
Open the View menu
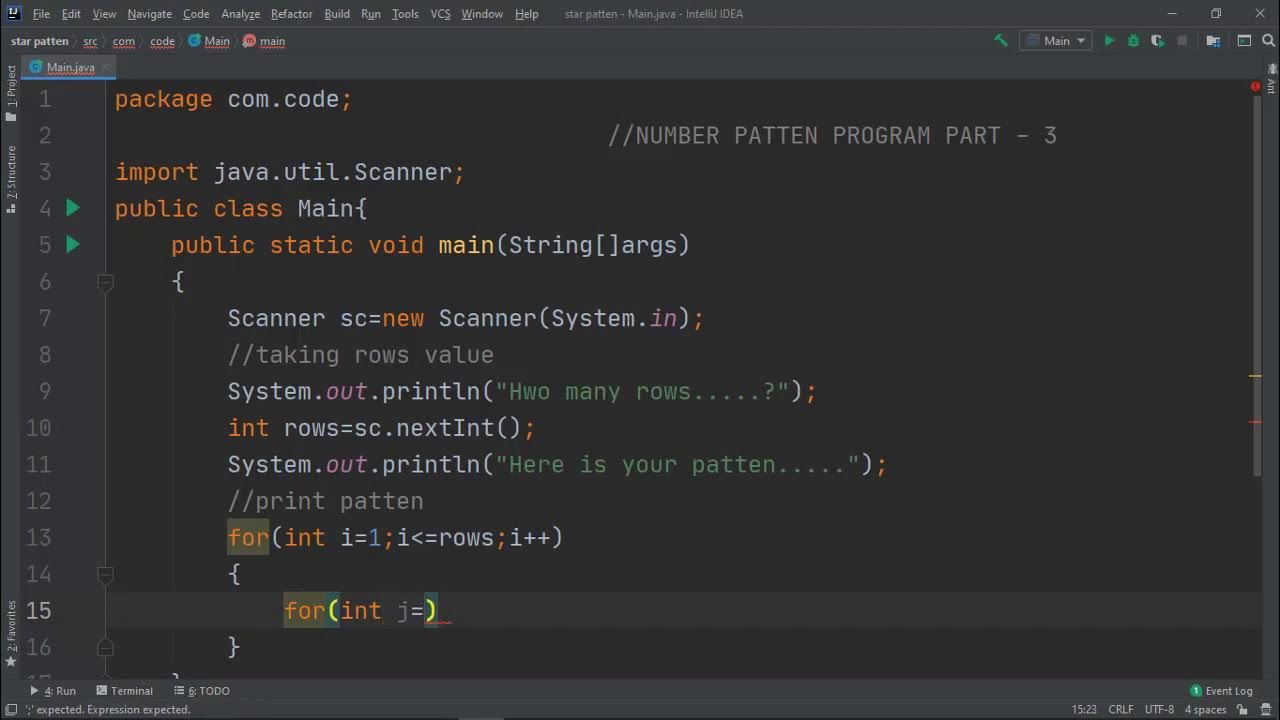click(104, 14)
